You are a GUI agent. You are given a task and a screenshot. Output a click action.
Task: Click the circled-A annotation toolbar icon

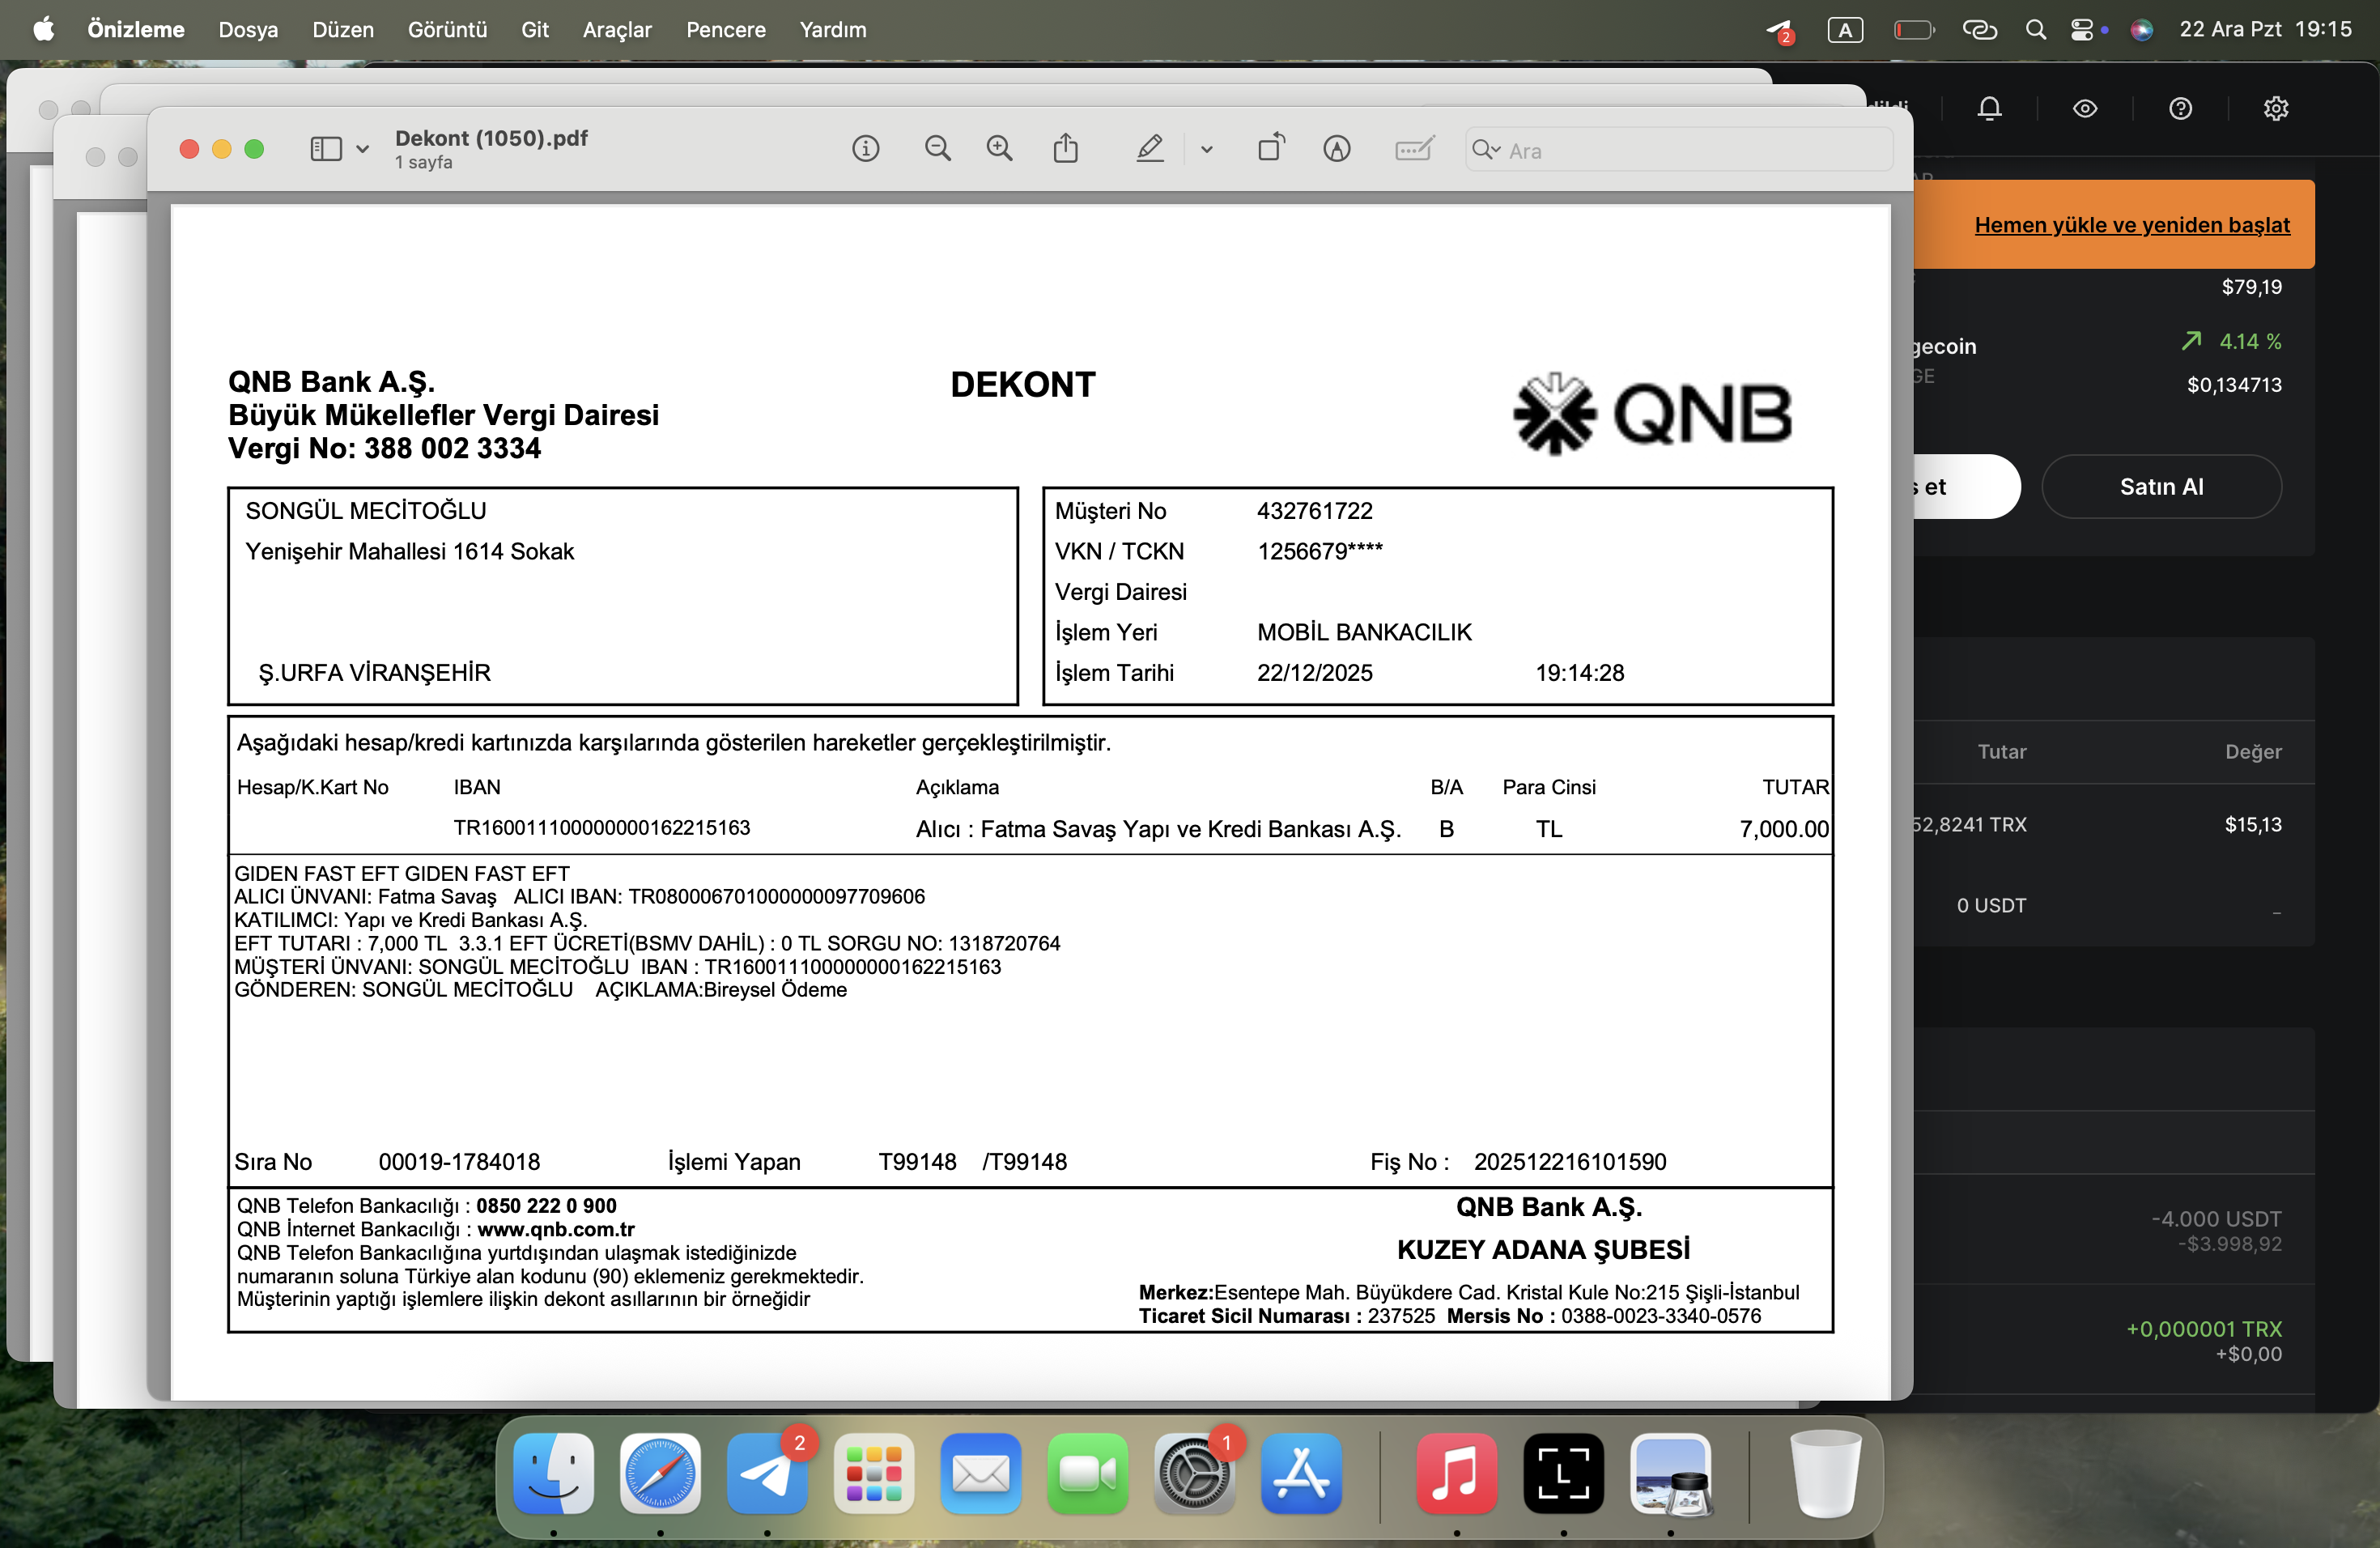point(1336,149)
